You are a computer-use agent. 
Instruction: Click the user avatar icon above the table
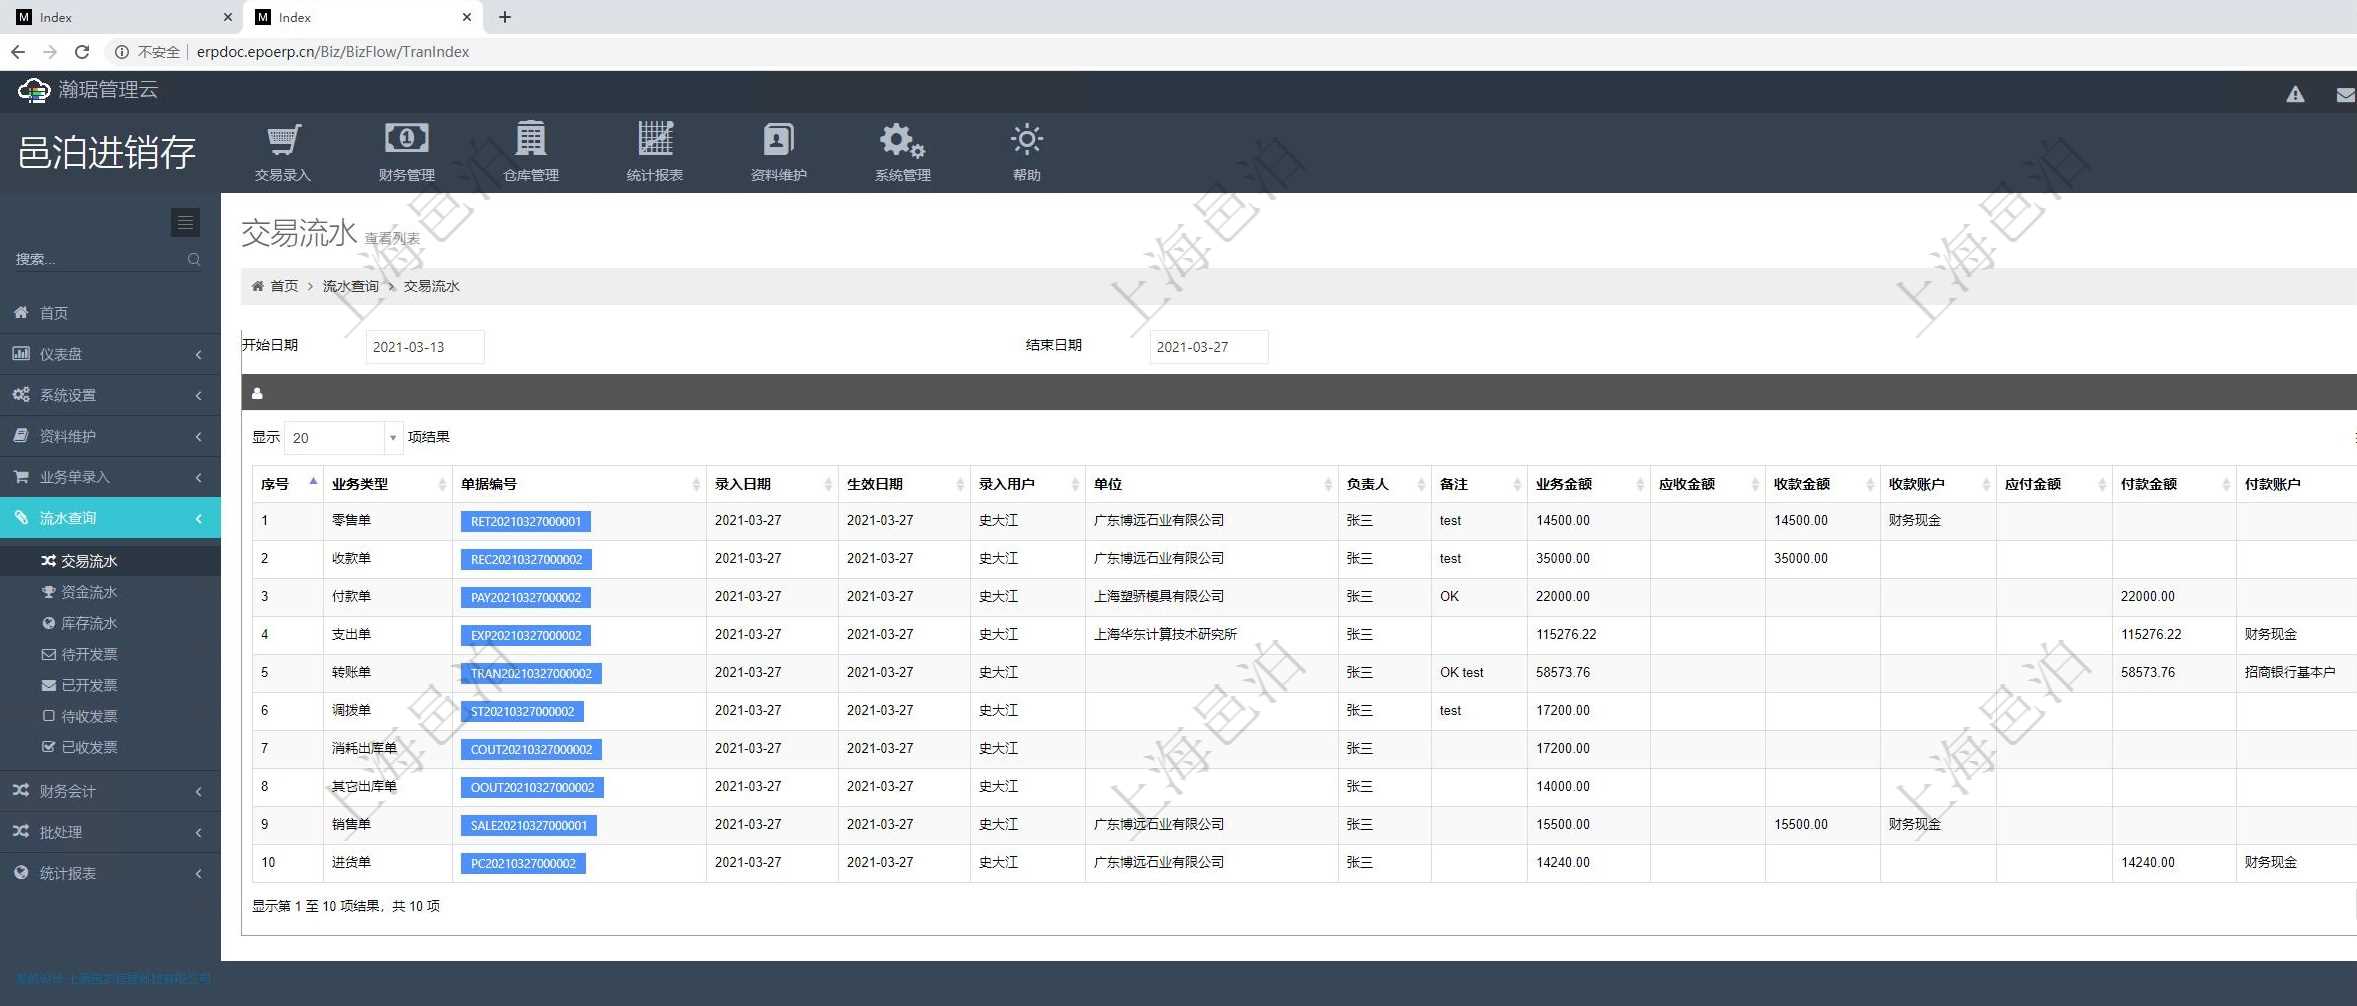tap(257, 392)
